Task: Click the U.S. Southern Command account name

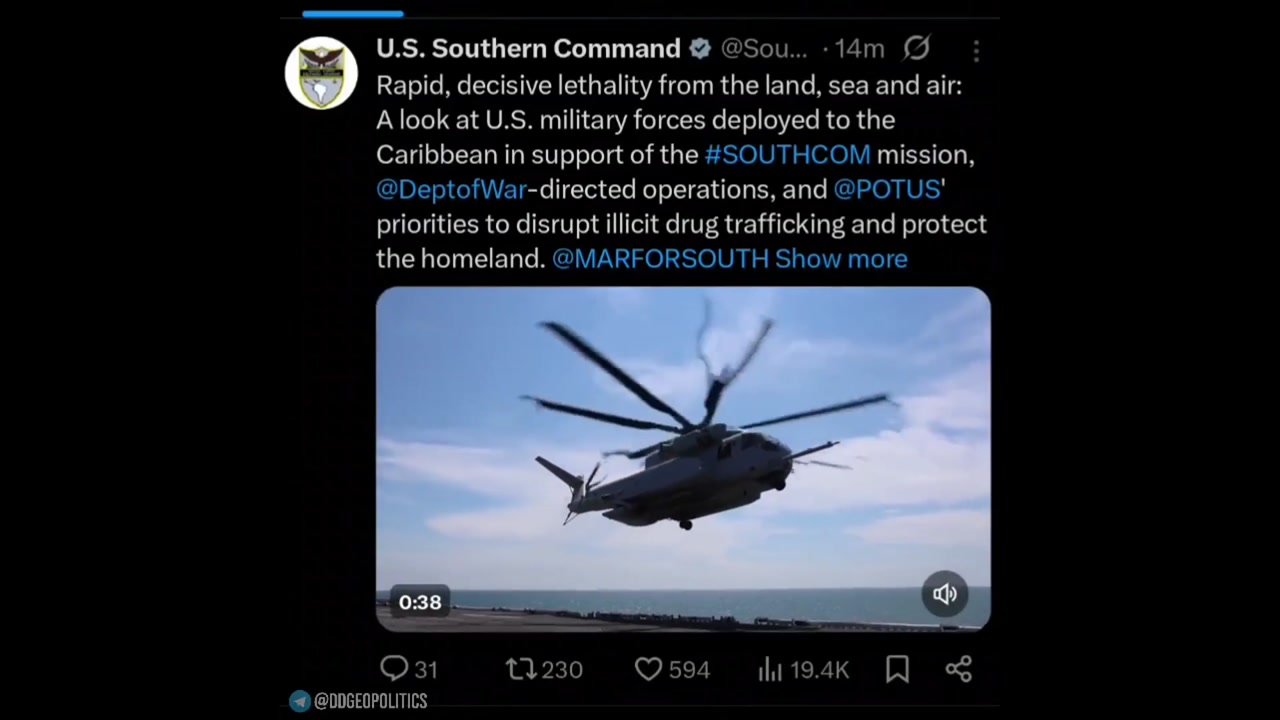Action: click(528, 48)
